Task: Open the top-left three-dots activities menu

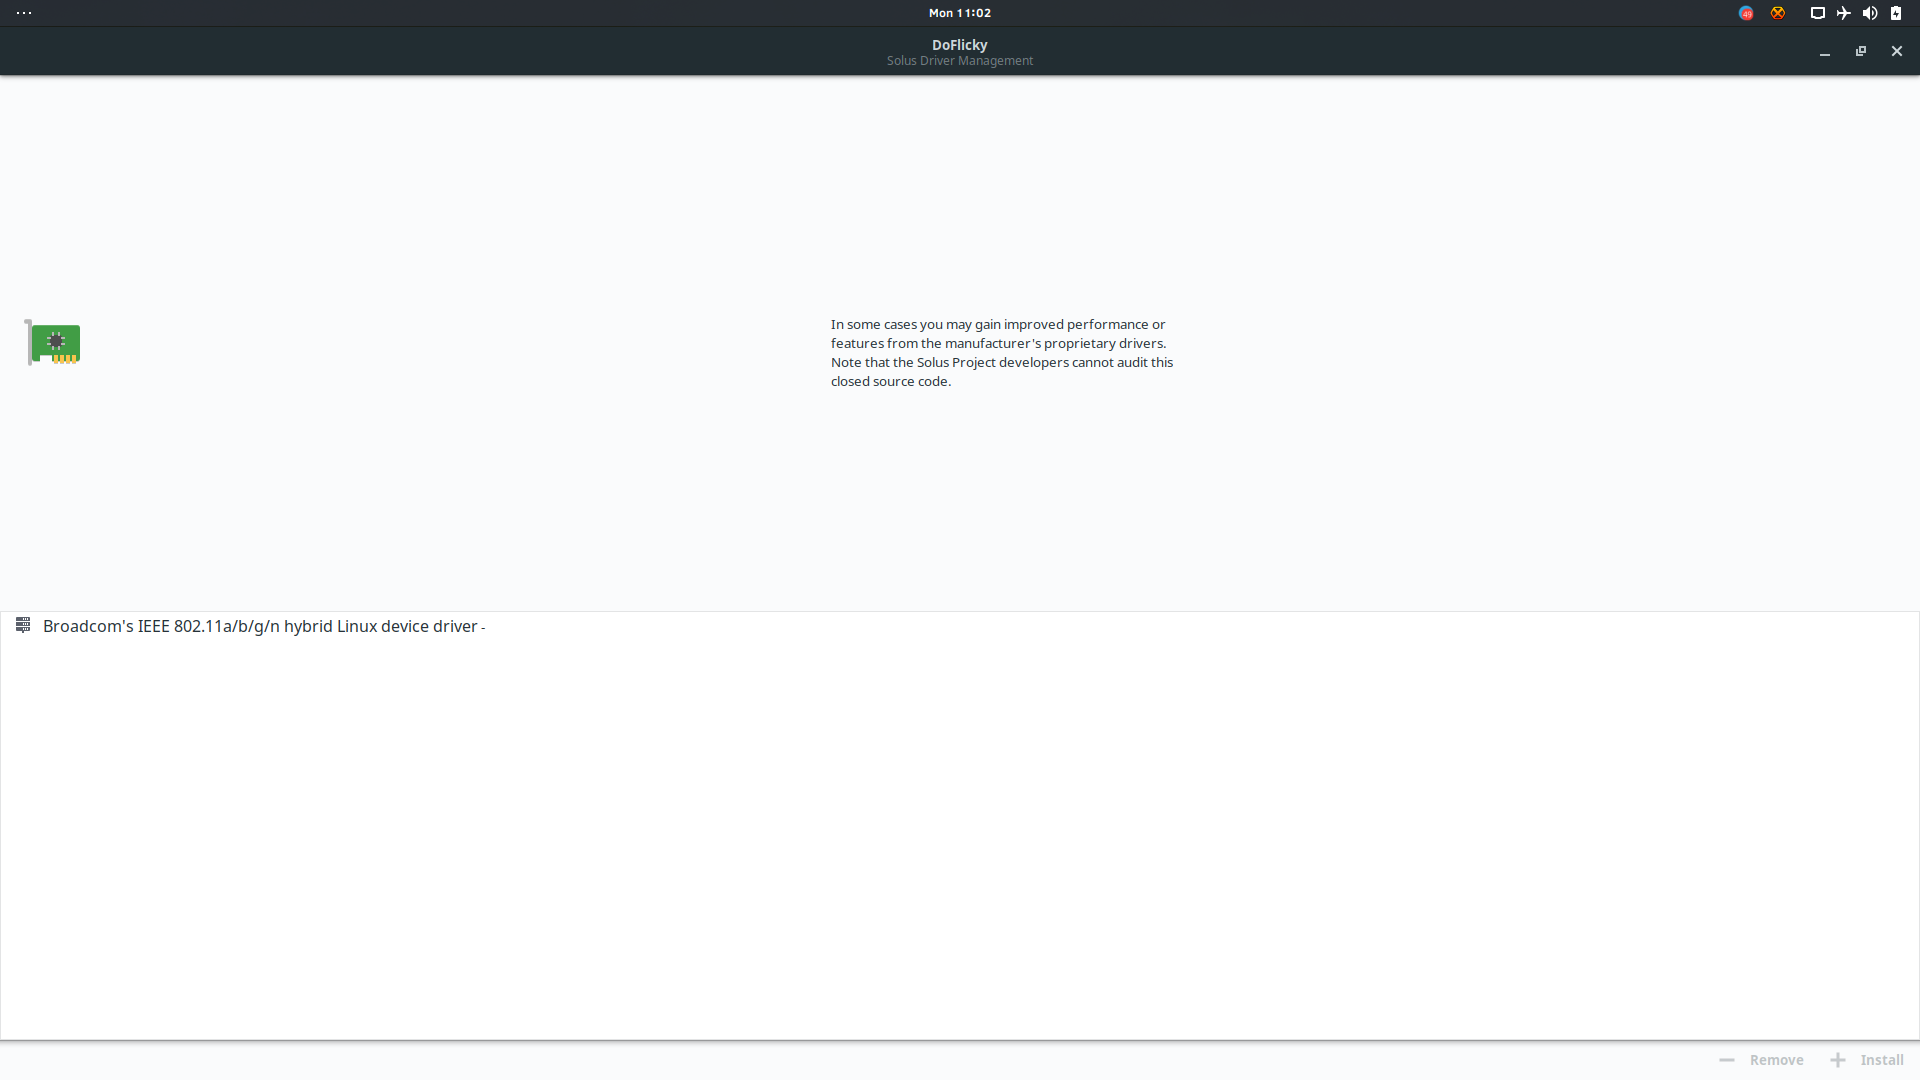Action: click(x=24, y=13)
